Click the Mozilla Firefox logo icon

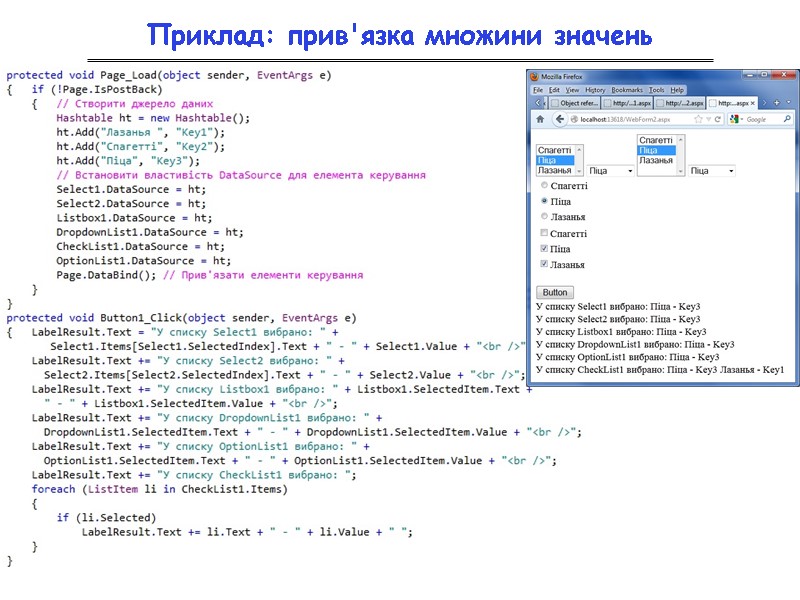click(535, 77)
